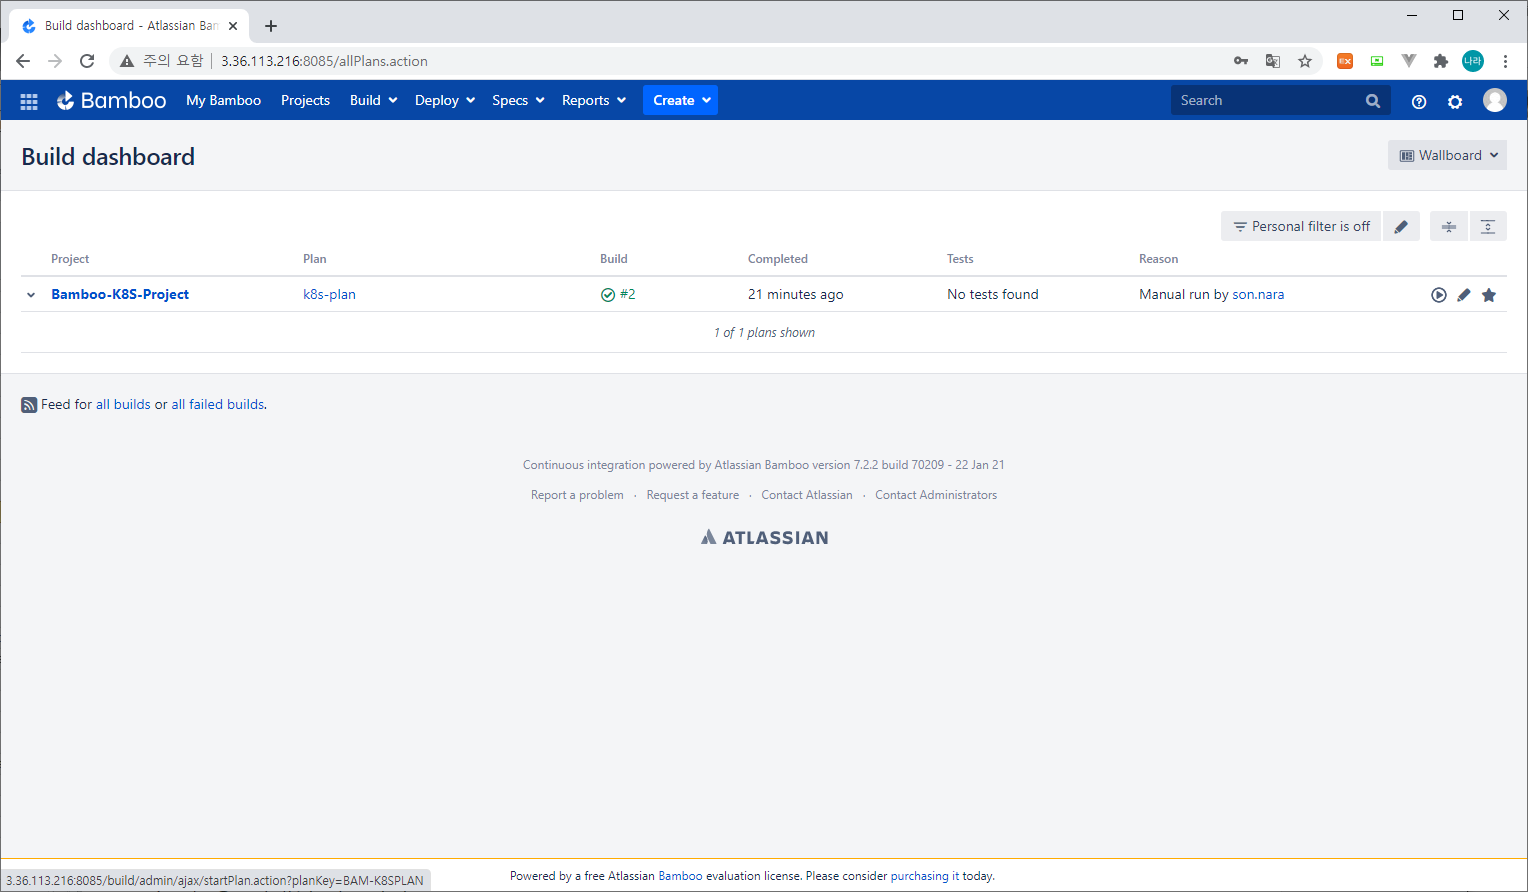Click Contact Atlassian link
The image size is (1528, 892).
[x=807, y=496]
